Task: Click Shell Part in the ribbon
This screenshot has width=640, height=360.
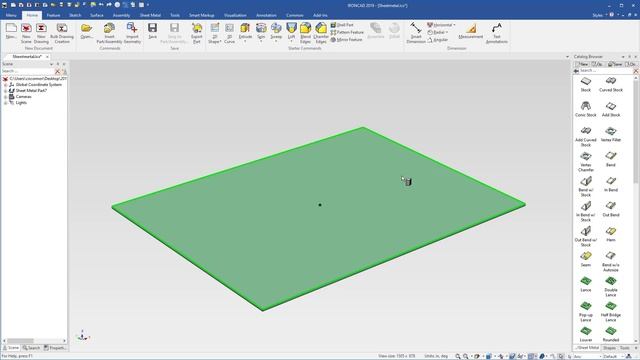Action: 342,25
